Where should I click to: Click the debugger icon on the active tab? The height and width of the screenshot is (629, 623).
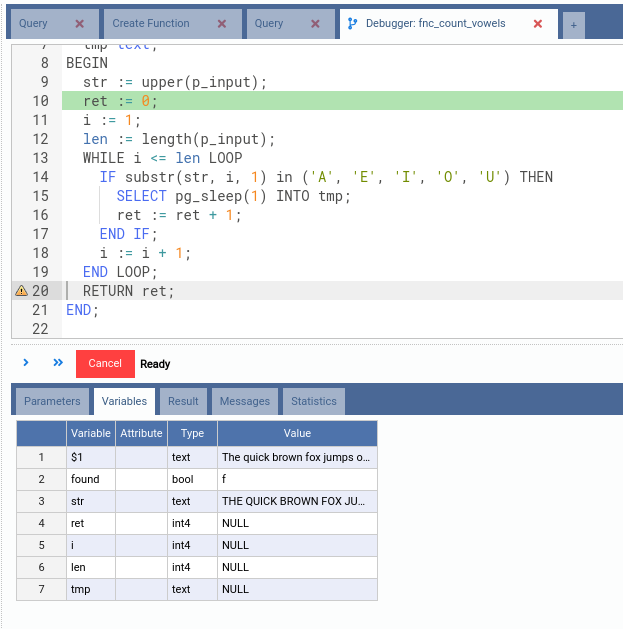[353, 23]
